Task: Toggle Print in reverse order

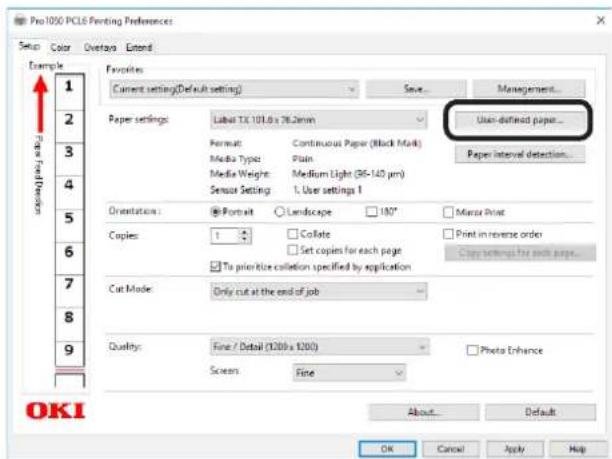Action: coord(448,234)
